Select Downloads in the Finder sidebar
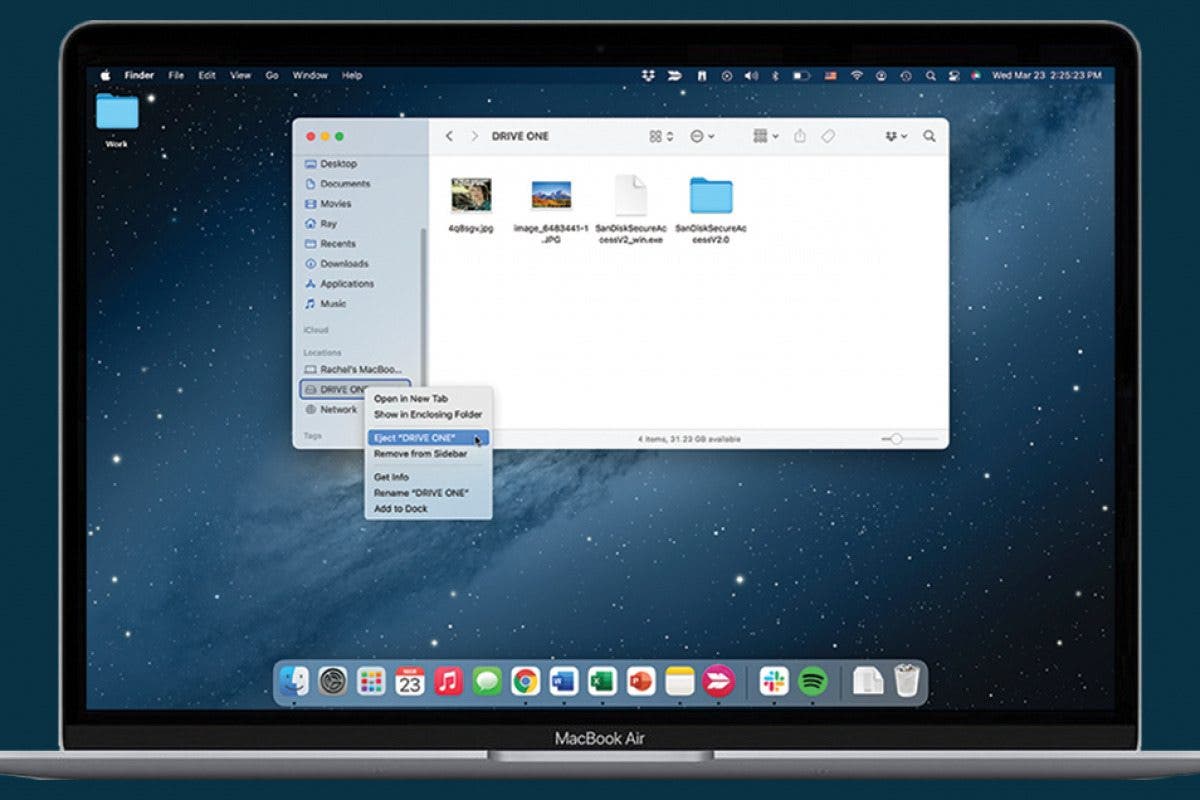Viewport: 1200px width, 800px height. pyautogui.click(x=343, y=264)
